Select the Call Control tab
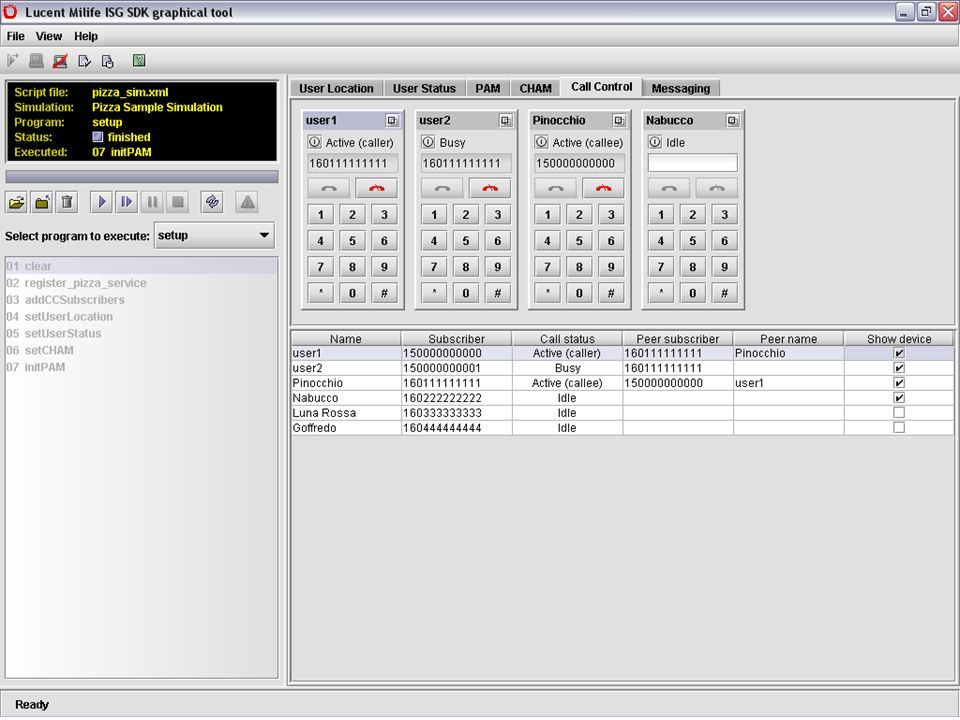Image resolution: width=960 pixels, height=720 pixels. coord(601,87)
